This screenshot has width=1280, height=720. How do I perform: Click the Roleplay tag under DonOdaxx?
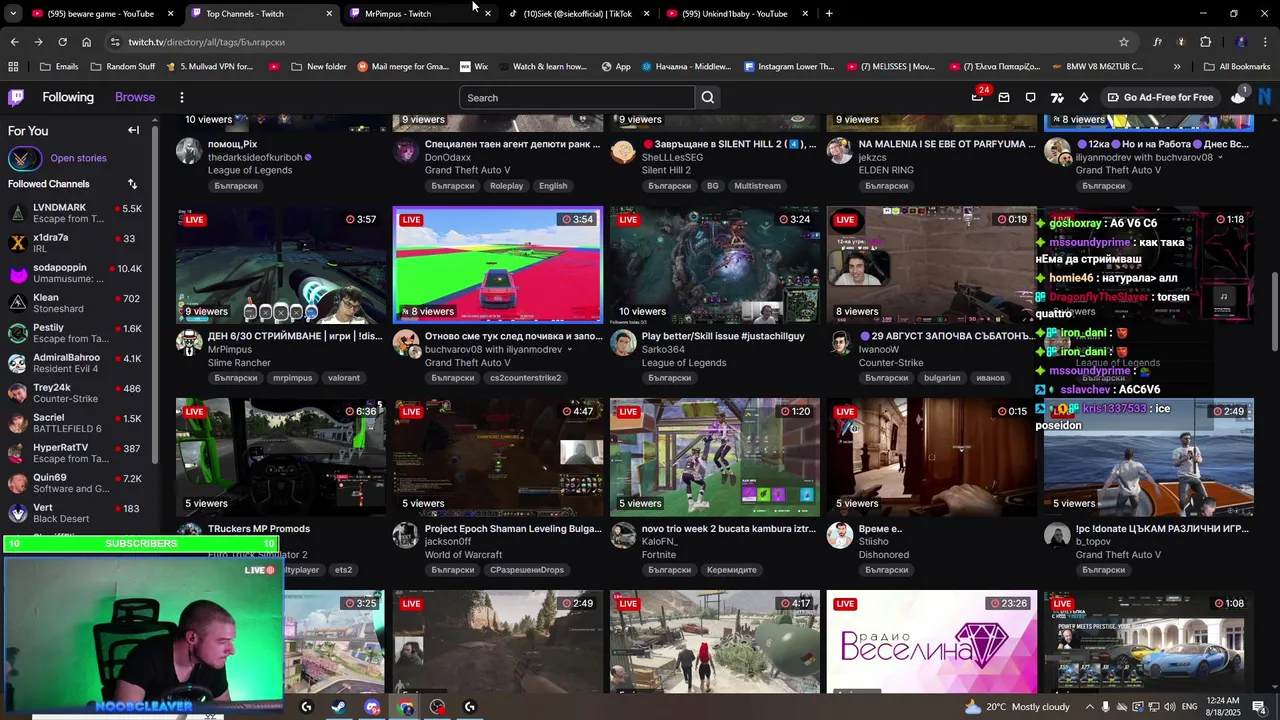tap(507, 186)
